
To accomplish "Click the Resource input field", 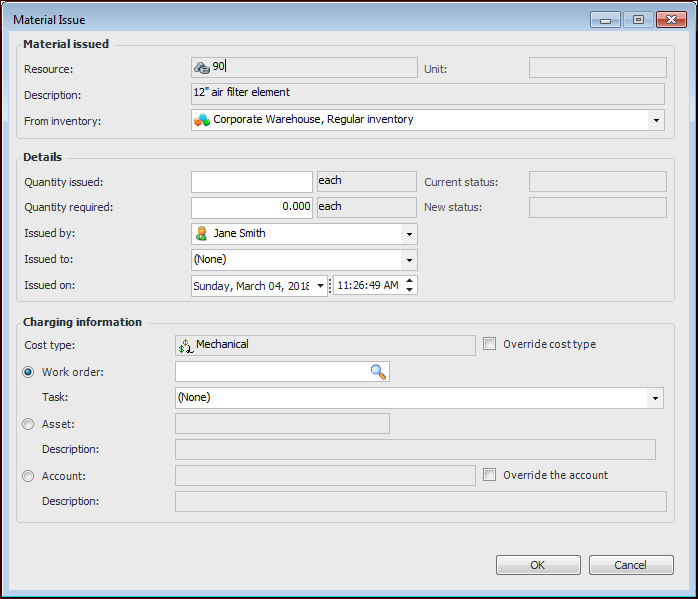I will (x=304, y=67).
